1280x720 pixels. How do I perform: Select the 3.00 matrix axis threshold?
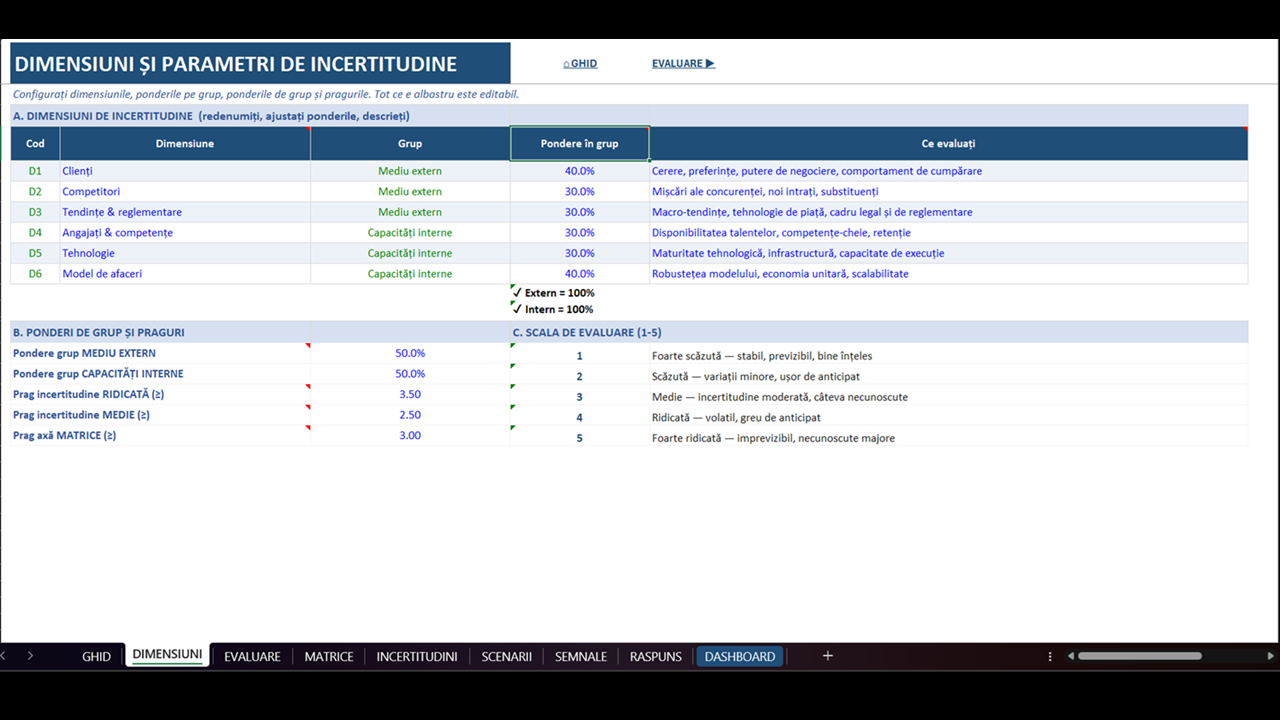pyautogui.click(x=410, y=435)
